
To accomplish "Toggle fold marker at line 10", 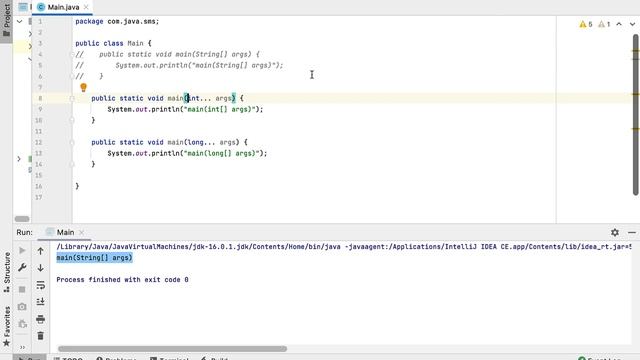I will pyautogui.click(x=72, y=120).
